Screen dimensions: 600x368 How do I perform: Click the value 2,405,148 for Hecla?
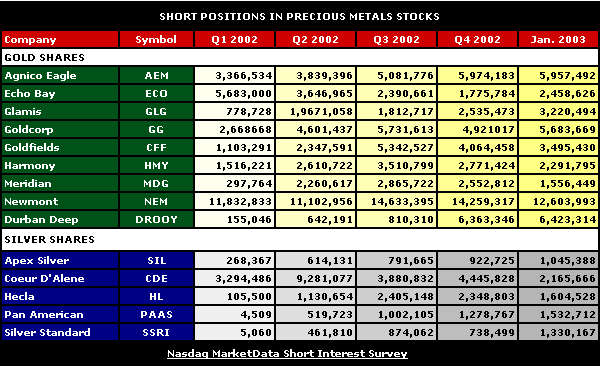(x=406, y=297)
